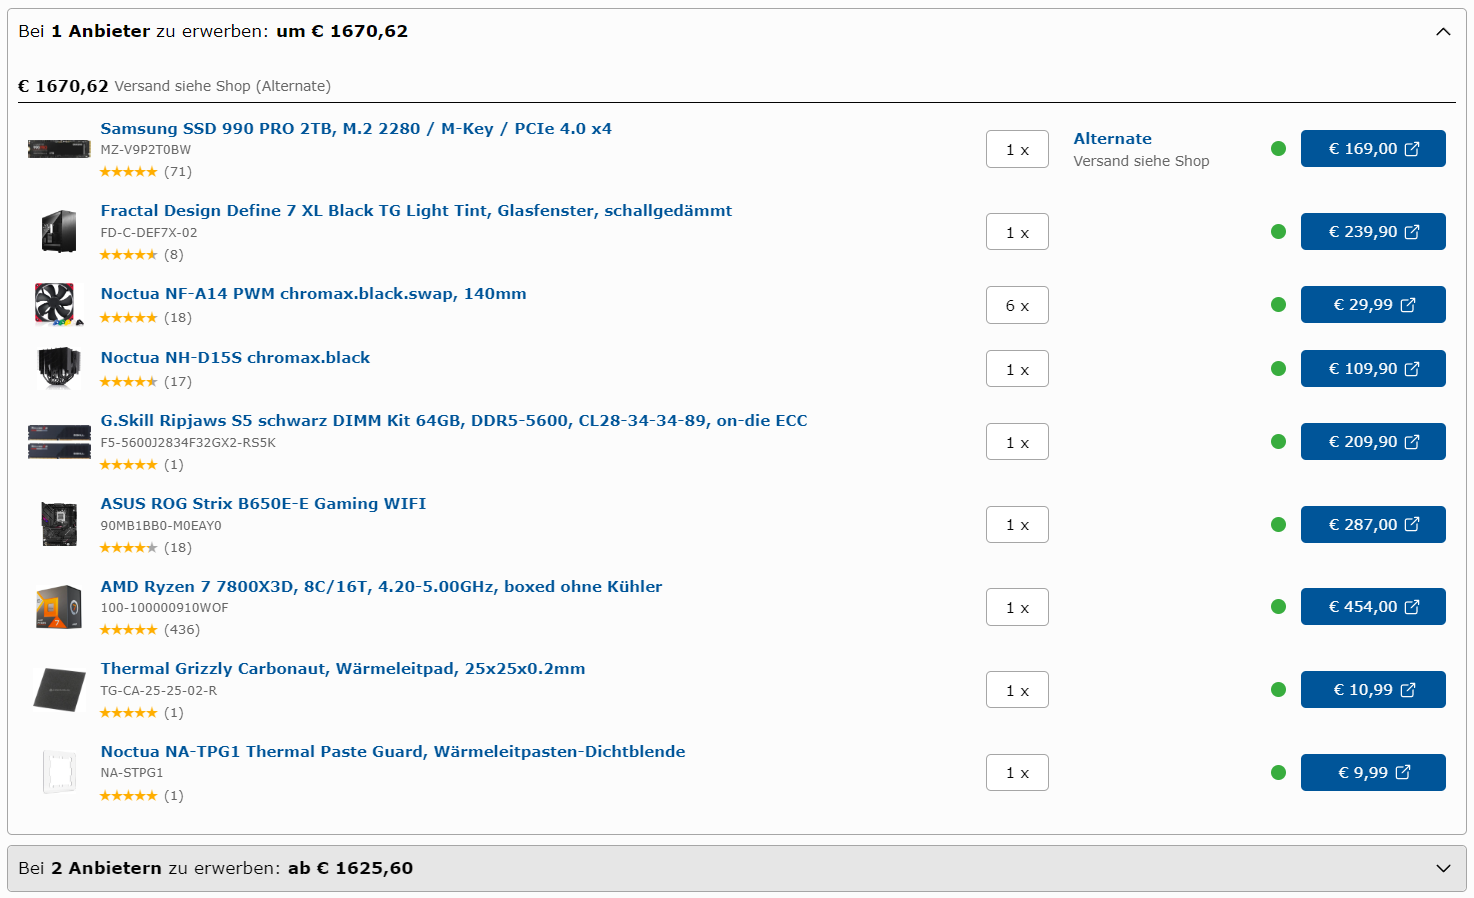Viewport: 1474px width, 898px height.
Task: Open Noctua NA-TPG1 Thermal Paste Guard link
Action: point(393,752)
